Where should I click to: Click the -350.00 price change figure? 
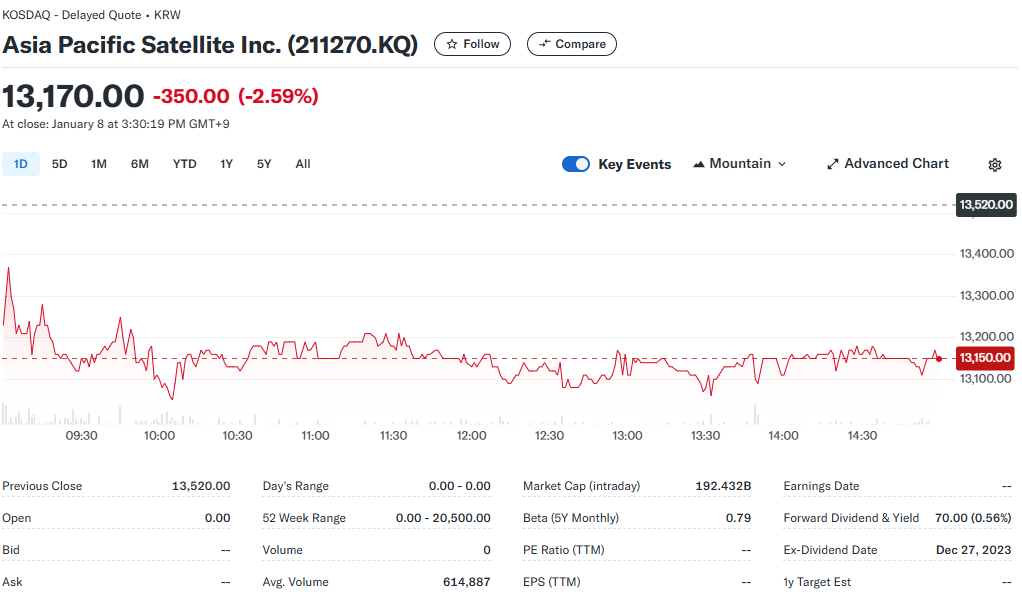tap(191, 96)
